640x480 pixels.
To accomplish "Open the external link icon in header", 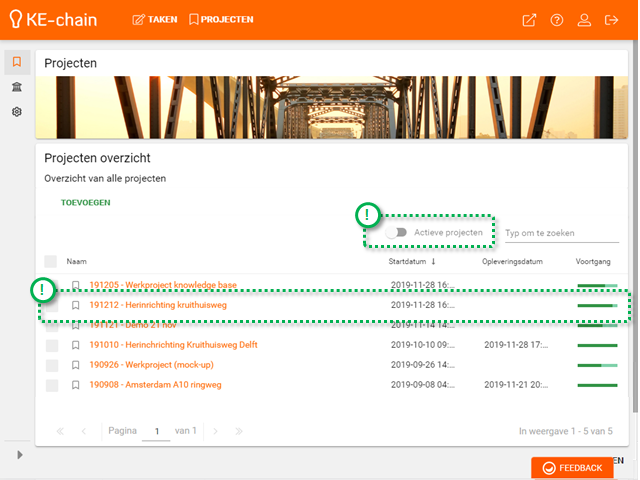I will pos(529,20).
